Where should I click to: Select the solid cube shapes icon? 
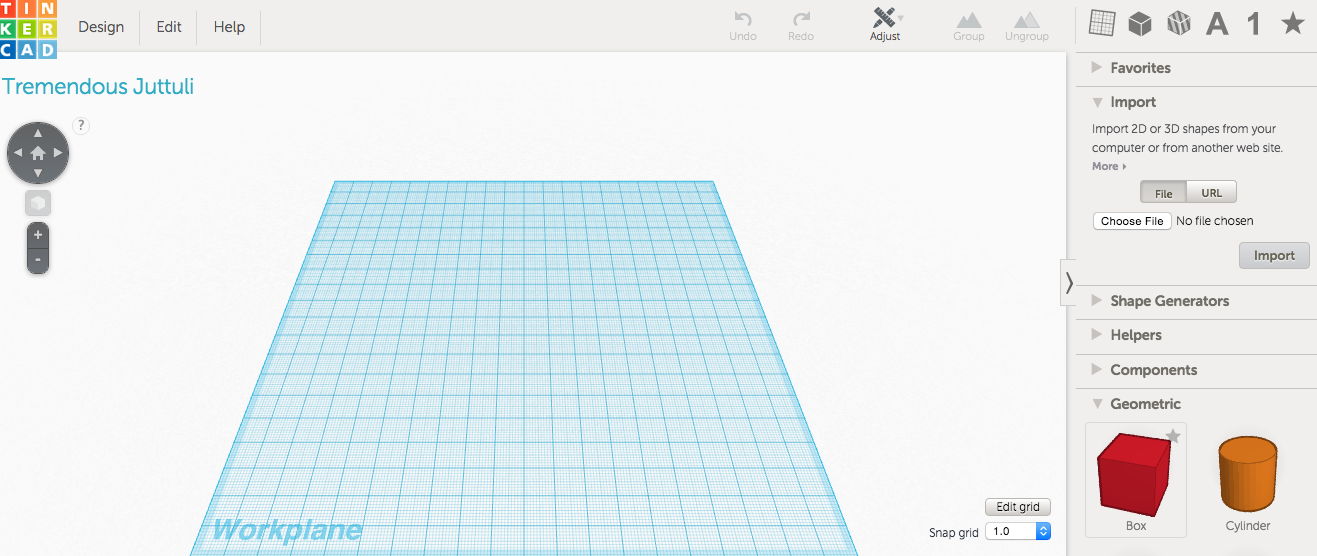[x=1140, y=23]
